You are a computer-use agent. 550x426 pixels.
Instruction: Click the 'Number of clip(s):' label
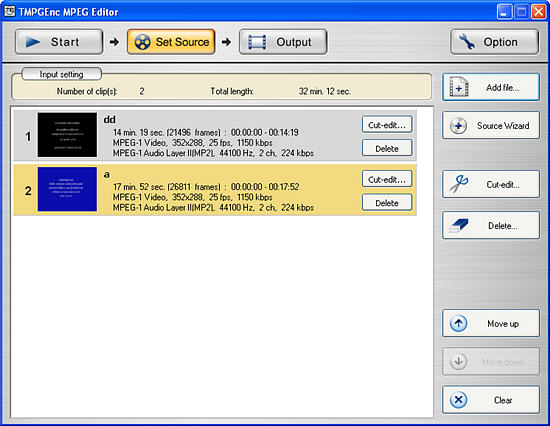pyautogui.click(x=87, y=91)
